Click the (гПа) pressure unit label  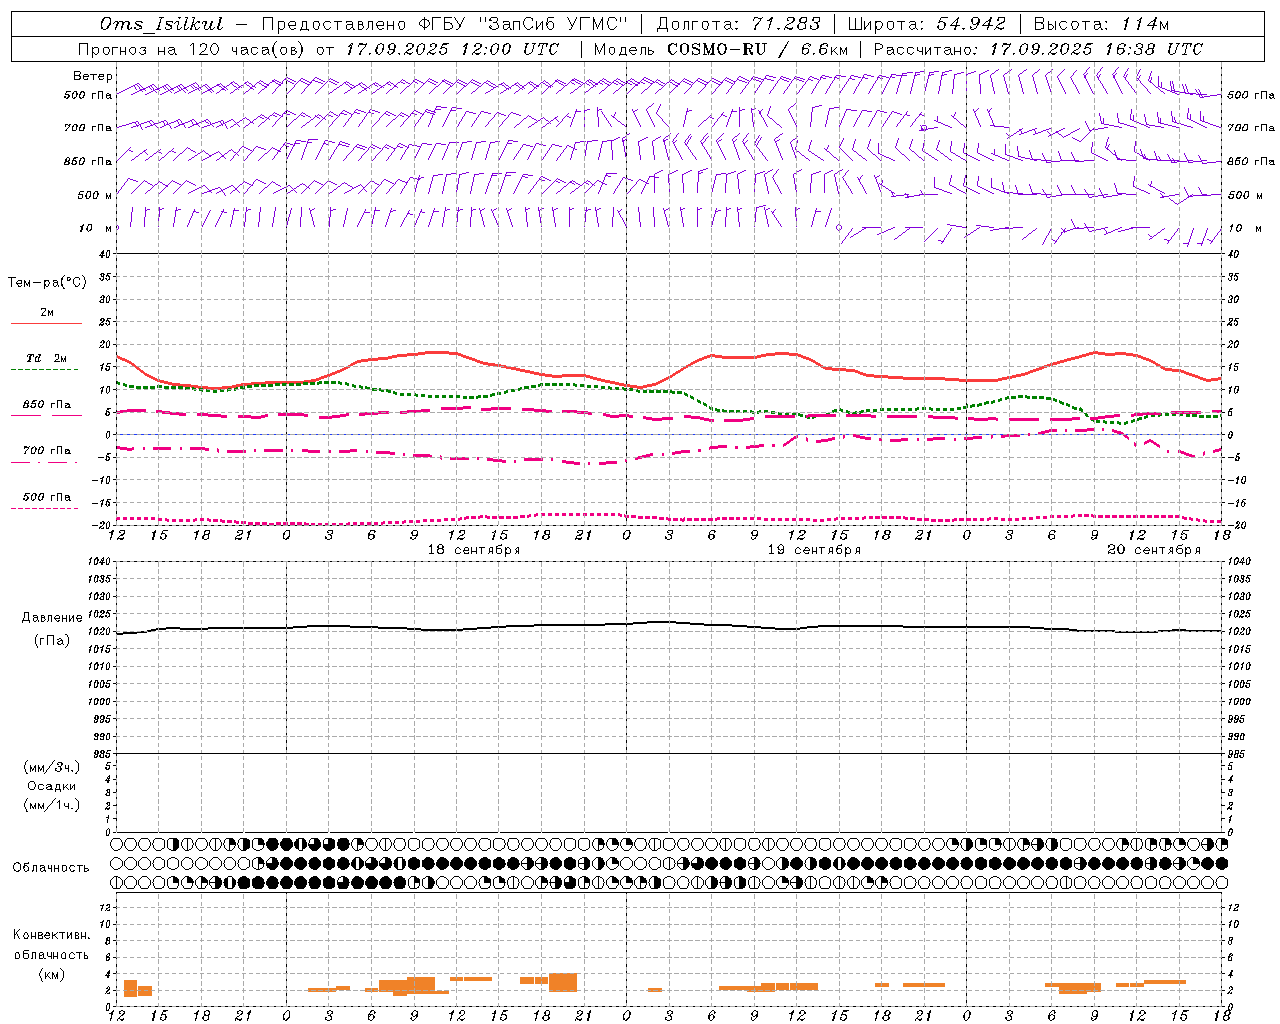[x=52, y=640]
